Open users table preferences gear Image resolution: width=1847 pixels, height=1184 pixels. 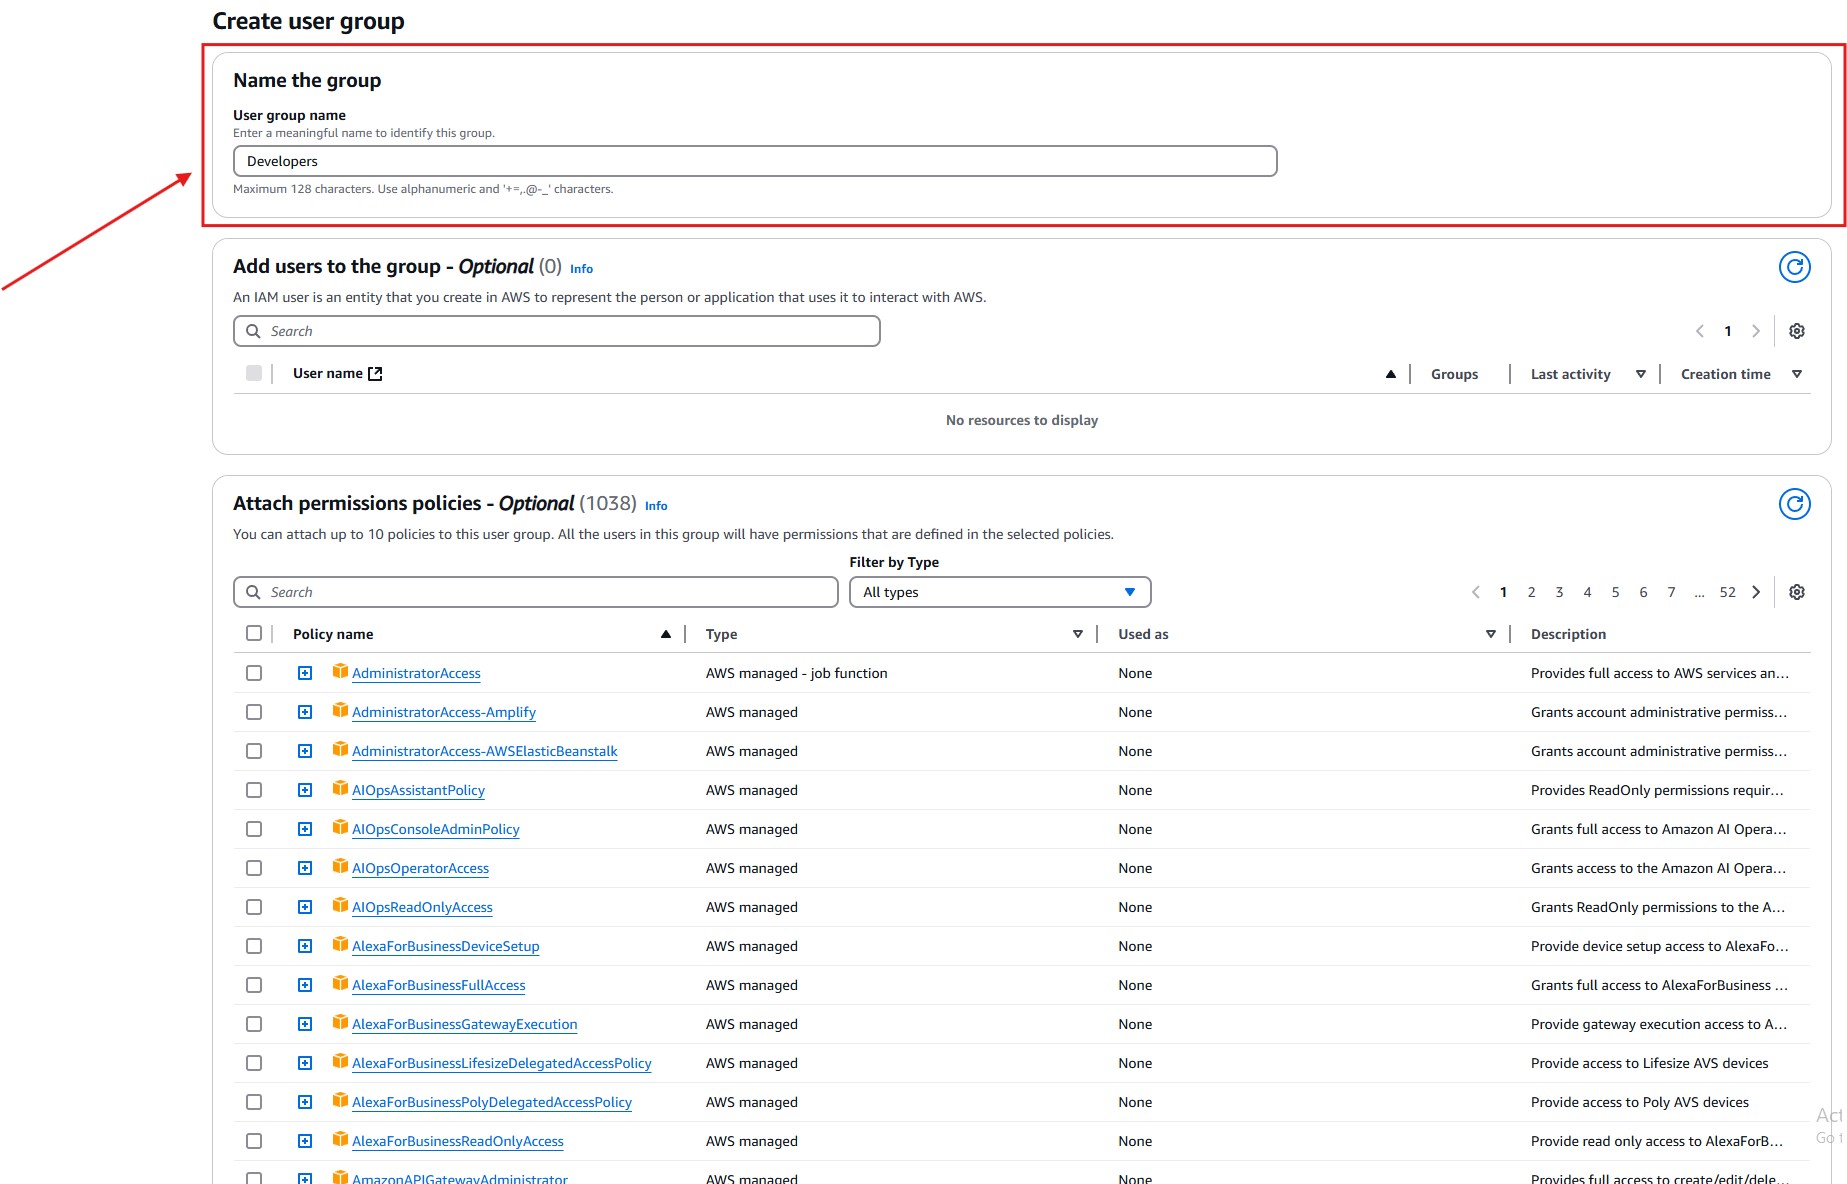(x=1796, y=331)
